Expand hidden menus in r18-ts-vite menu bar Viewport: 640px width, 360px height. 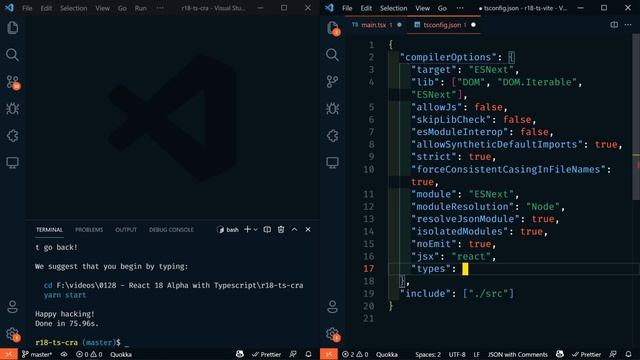(460, 8)
